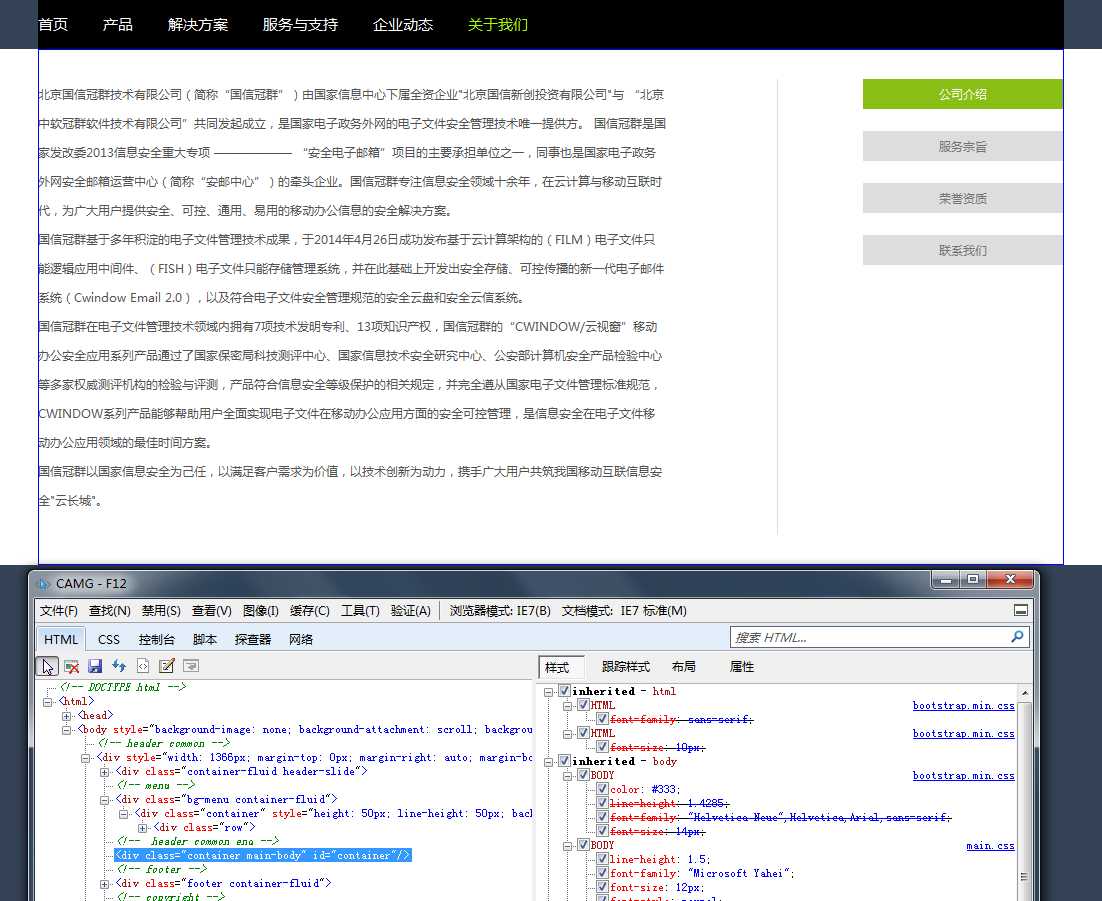Expand the container-fluid header-slide div
The height and width of the screenshot is (901, 1102).
point(105,772)
